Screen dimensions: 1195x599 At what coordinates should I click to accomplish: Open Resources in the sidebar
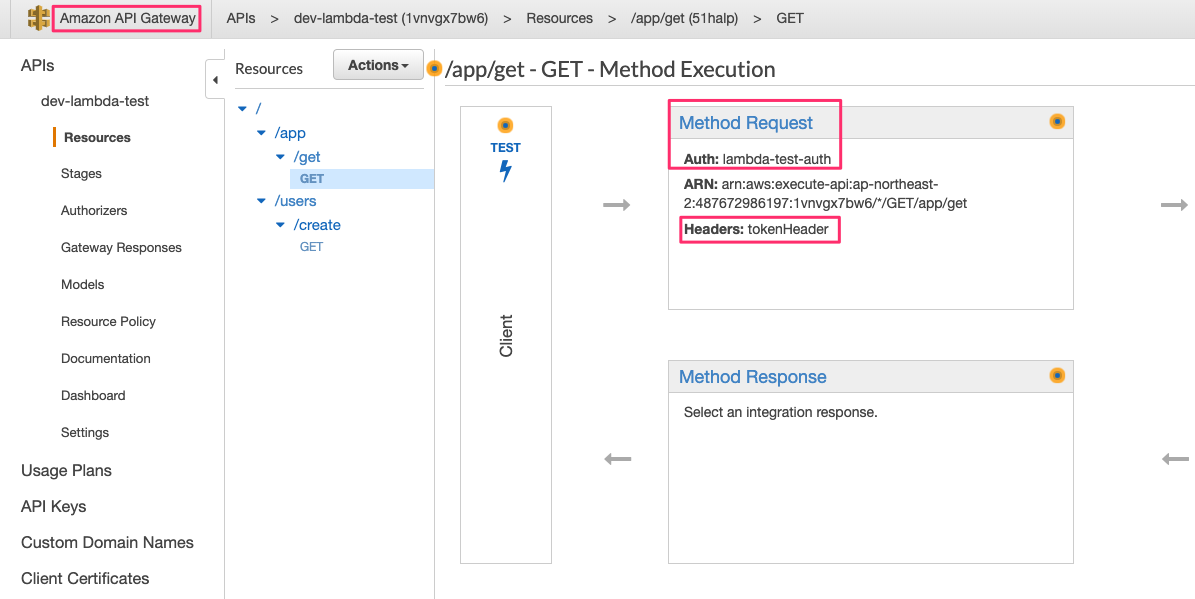coord(97,138)
